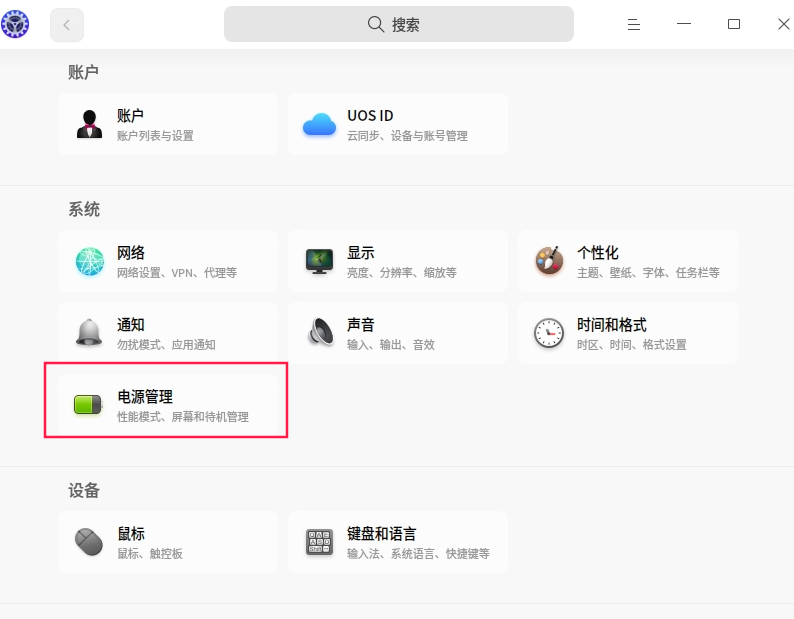Viewport: 794px width, 619px height.
Task: Open the 显示 monitor icon
Action: tap(320, 261)
